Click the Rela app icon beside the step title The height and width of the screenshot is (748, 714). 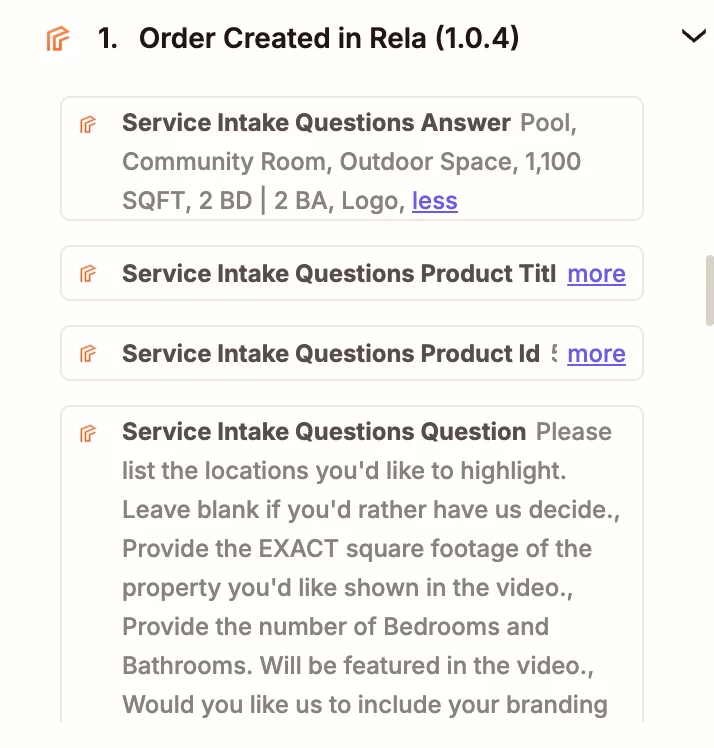tap(58, 38)
